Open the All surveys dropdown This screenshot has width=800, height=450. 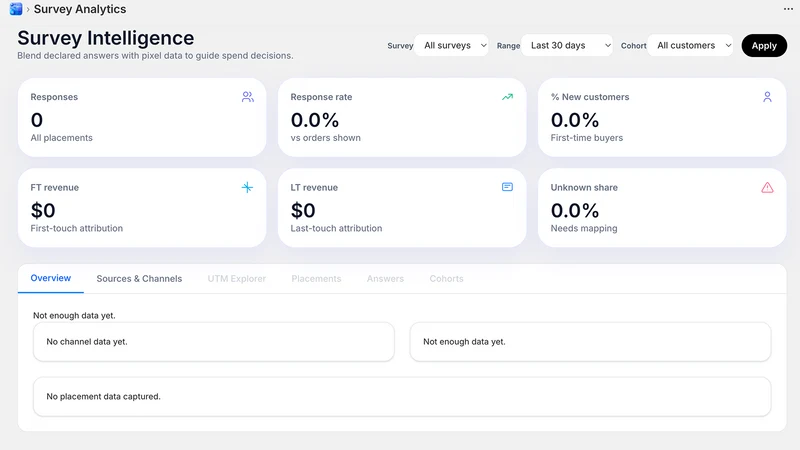[x=452, y=45]
